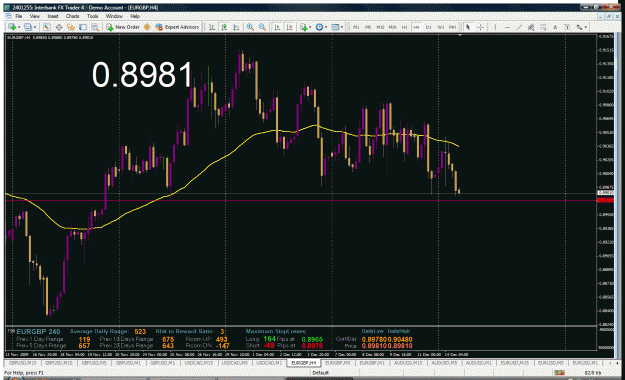Show the Market Watch window icon
Screen dimensions: 625x380
coord(47,27)
